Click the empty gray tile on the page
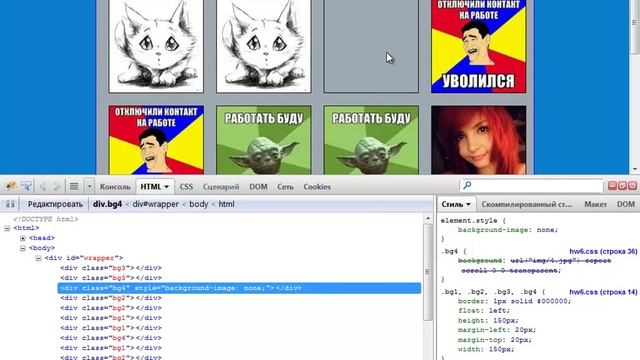This screenshot has width=640, height=360. 371,46
